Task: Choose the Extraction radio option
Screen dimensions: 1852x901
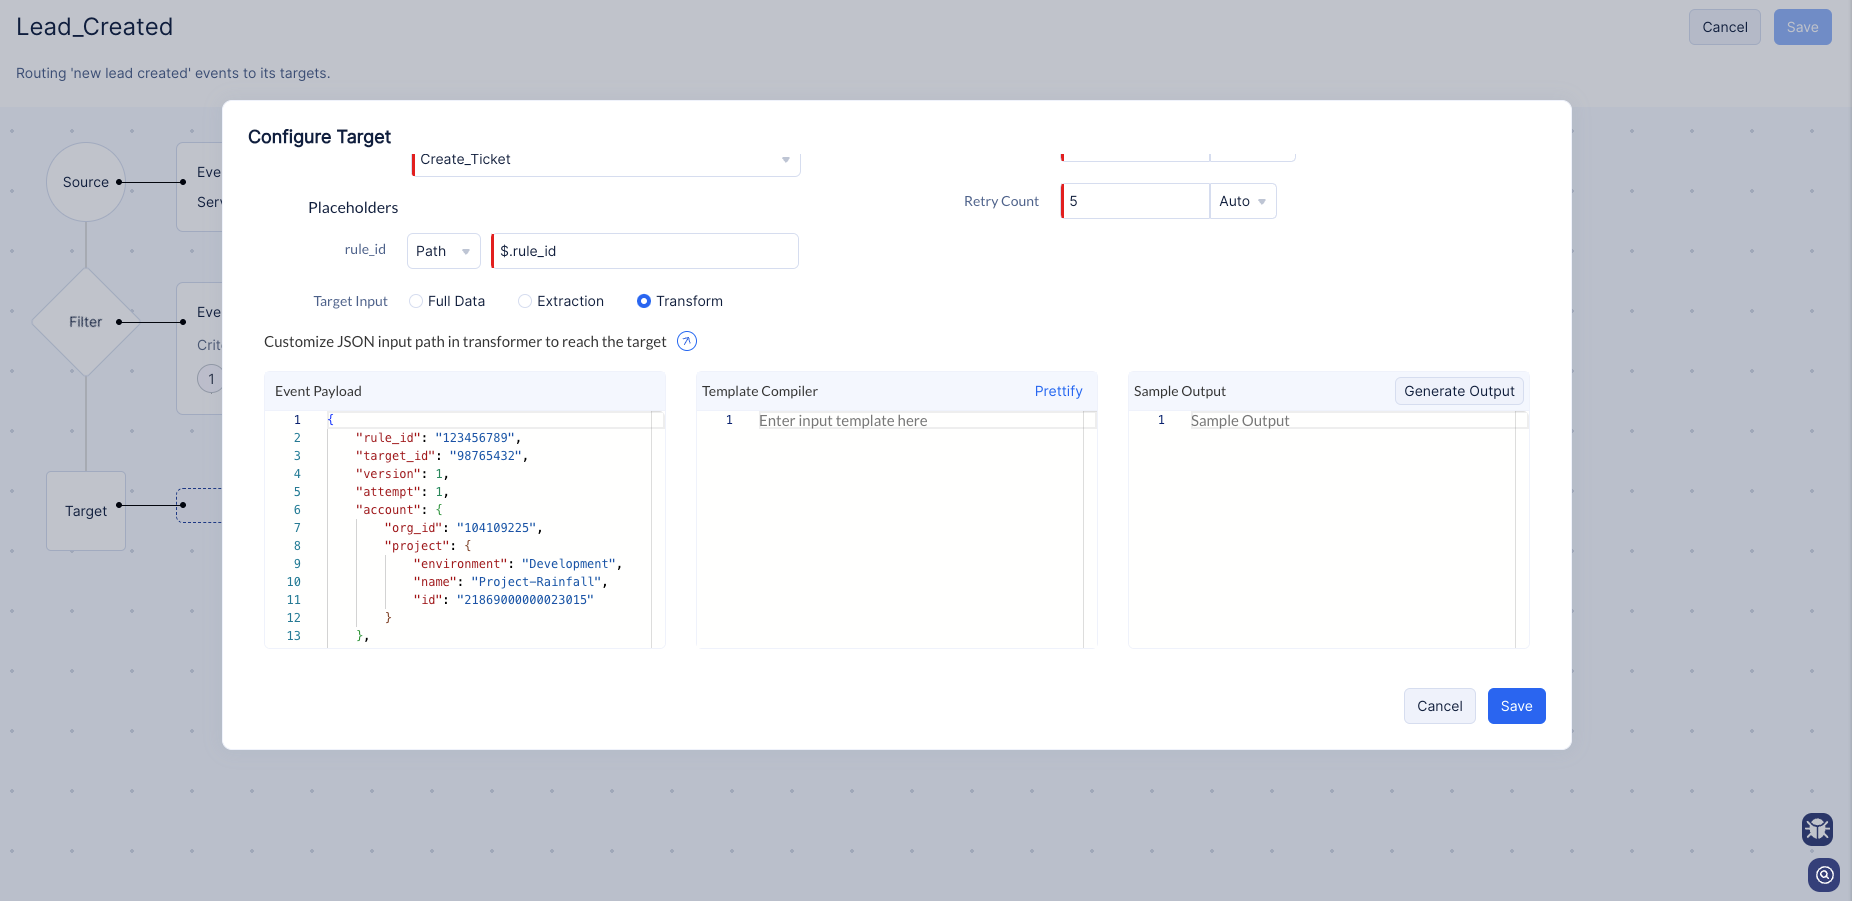Action: 525,301
